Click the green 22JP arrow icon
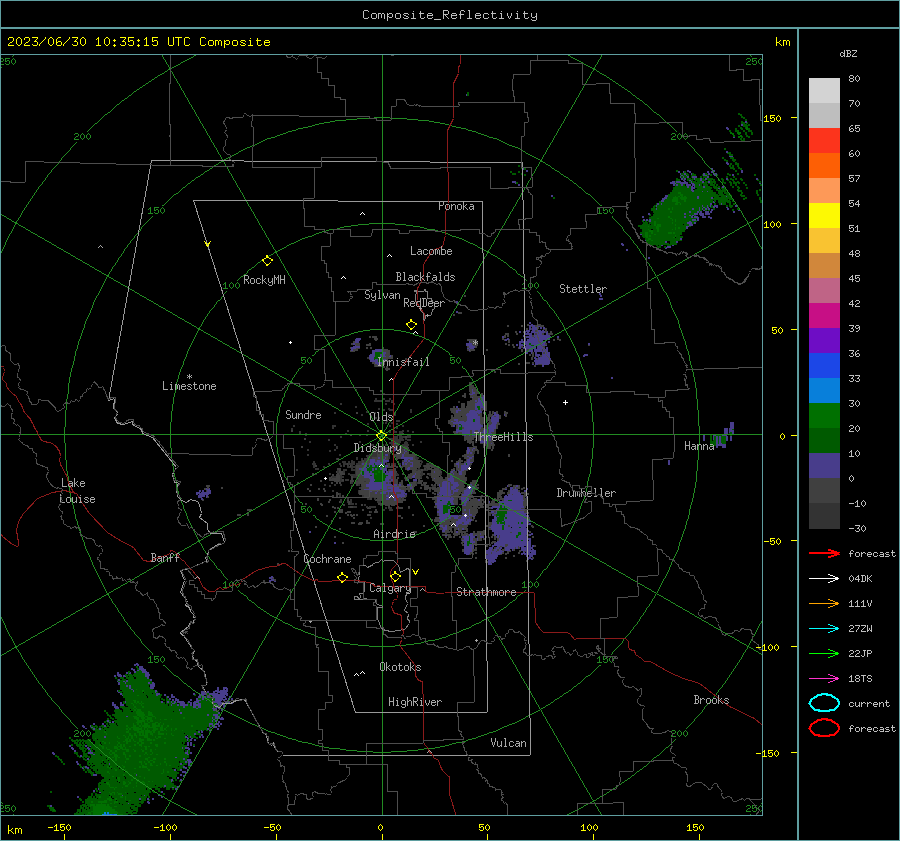Viewport: 900px width, 841px height. (x=824, y=653)
